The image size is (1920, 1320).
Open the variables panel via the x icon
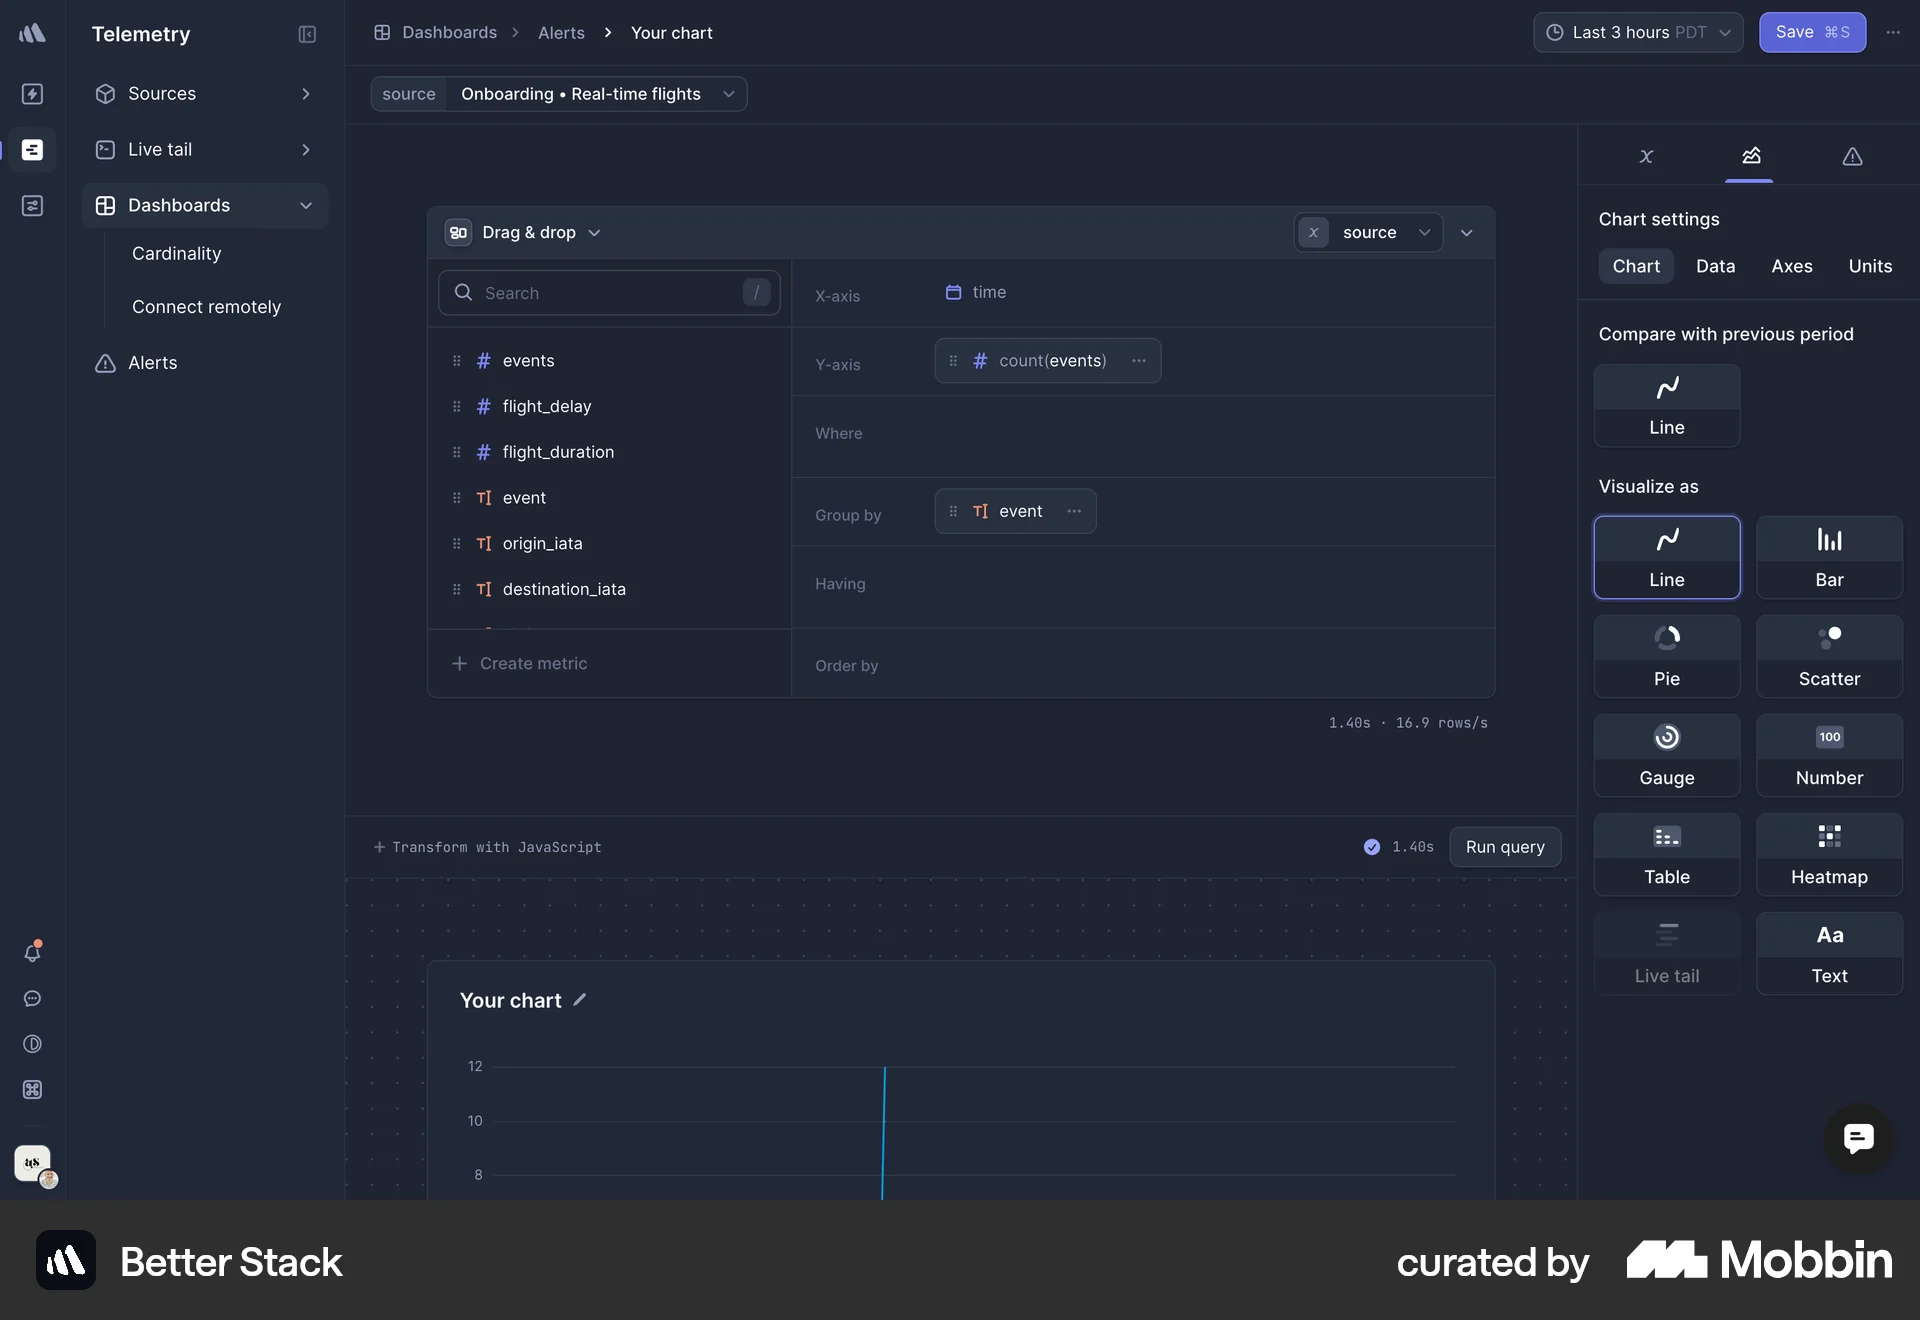tap(1645, 157)
